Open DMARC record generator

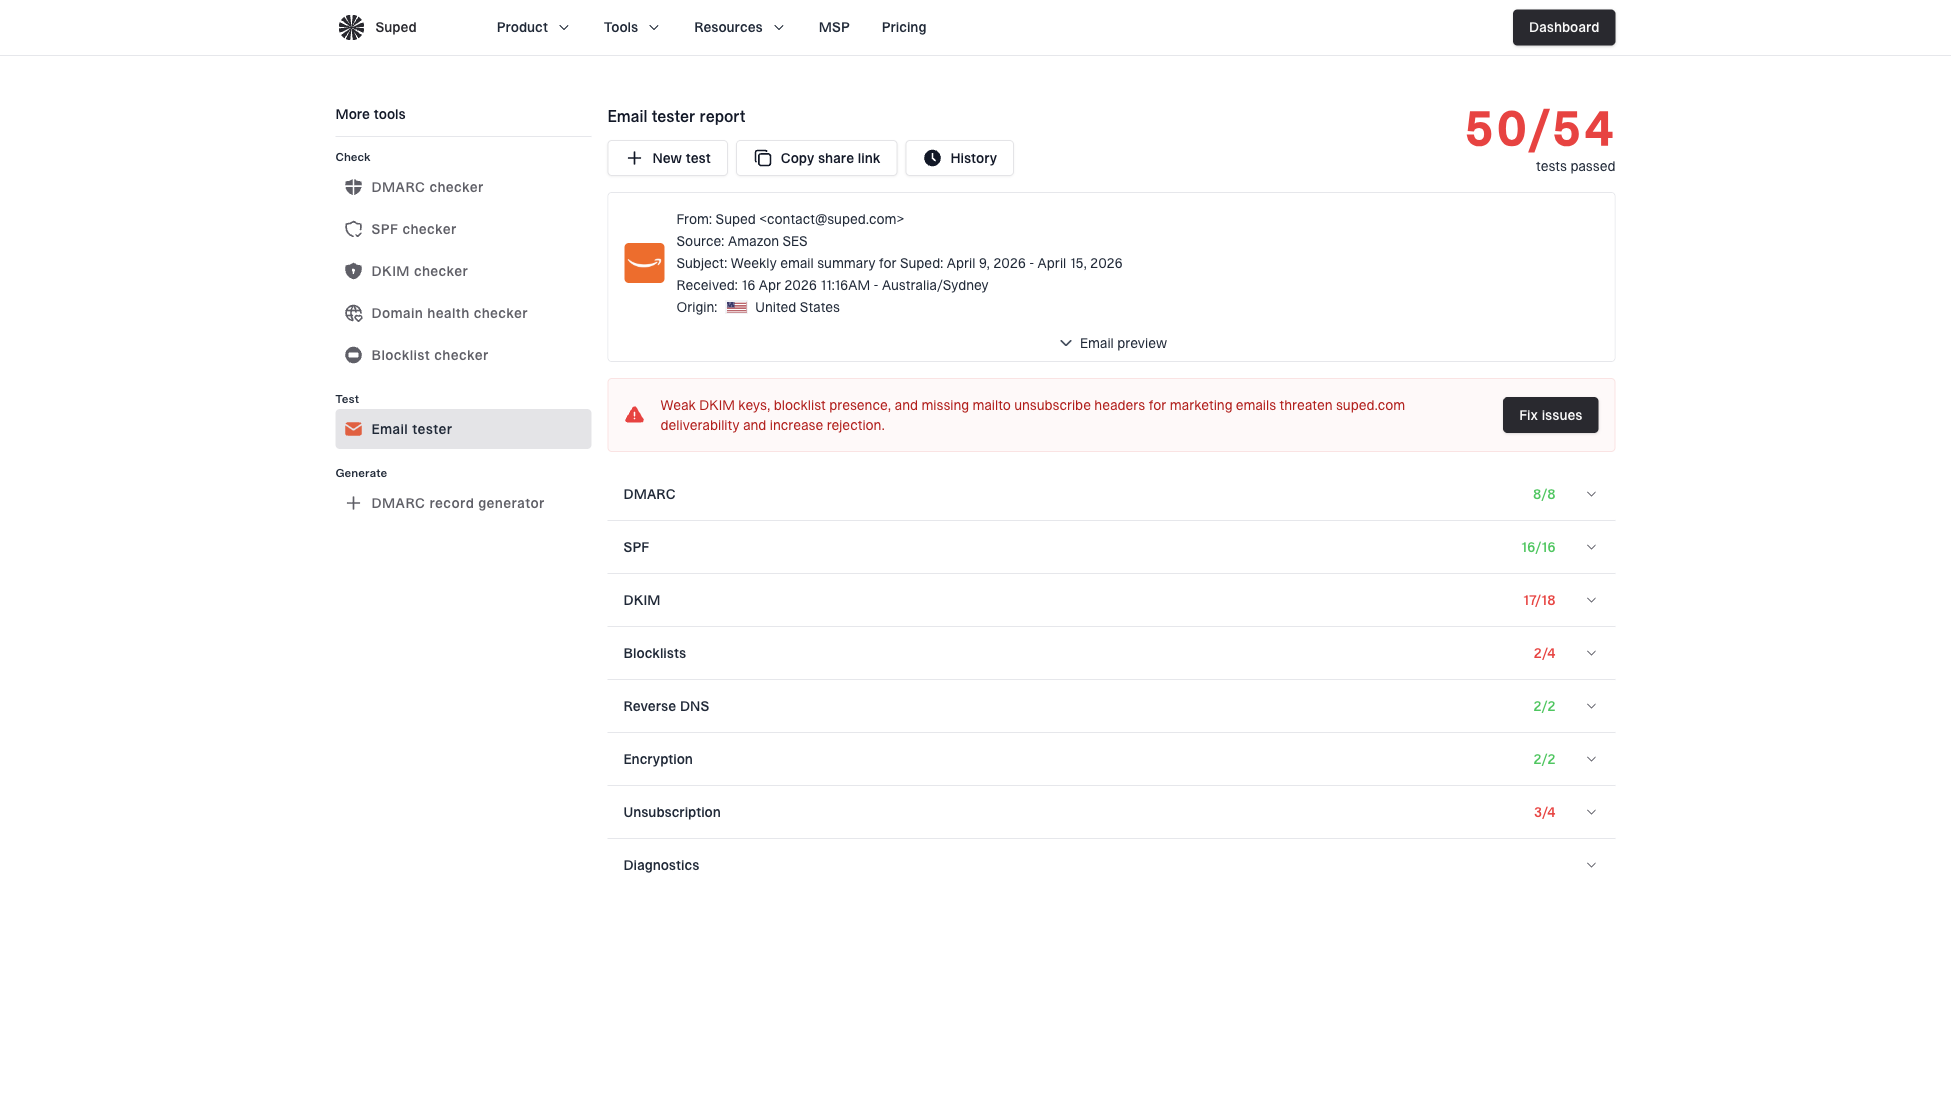[463, 503]
